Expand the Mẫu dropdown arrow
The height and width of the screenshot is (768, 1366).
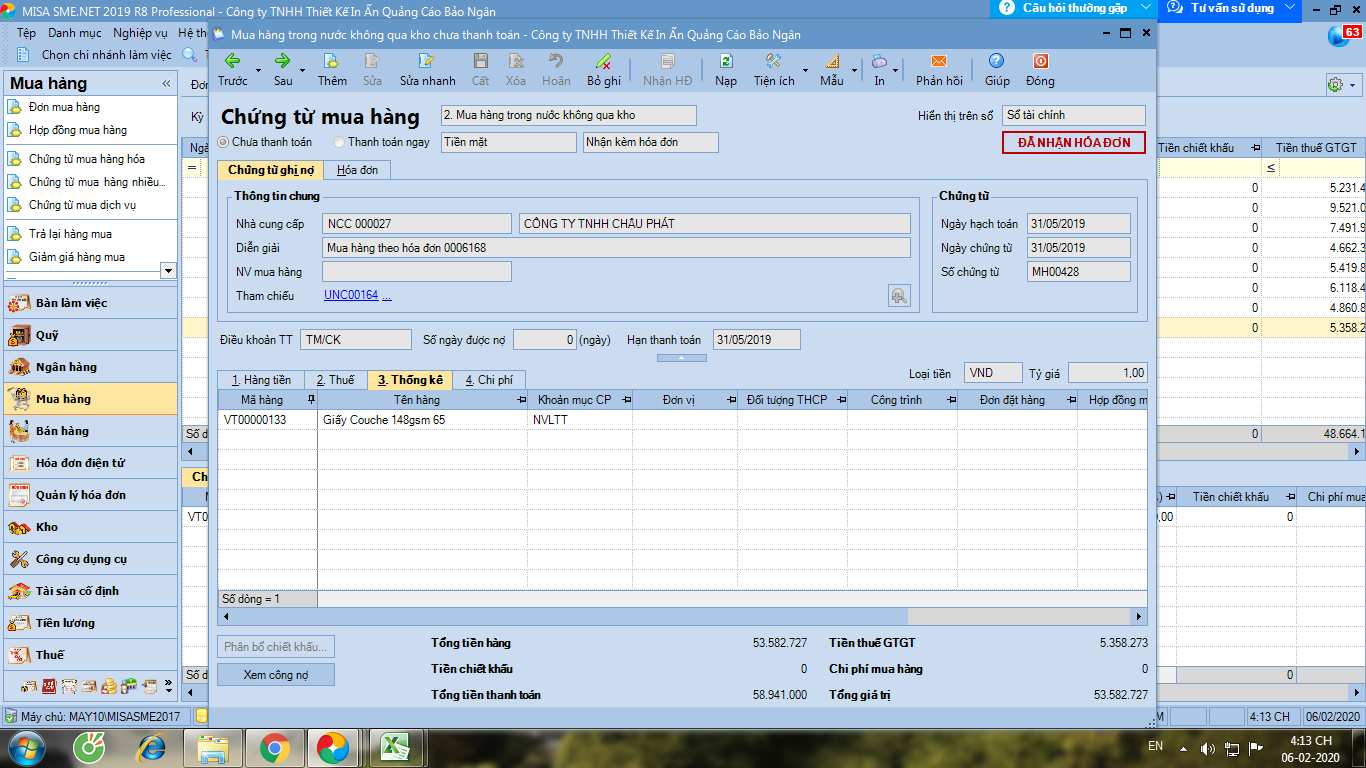(853, 70)
